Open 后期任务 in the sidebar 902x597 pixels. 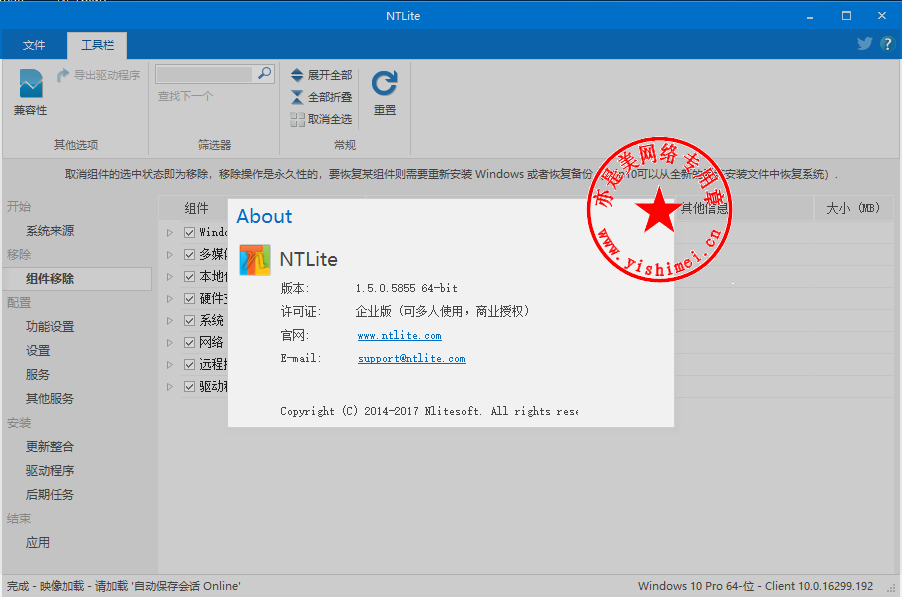50,495
